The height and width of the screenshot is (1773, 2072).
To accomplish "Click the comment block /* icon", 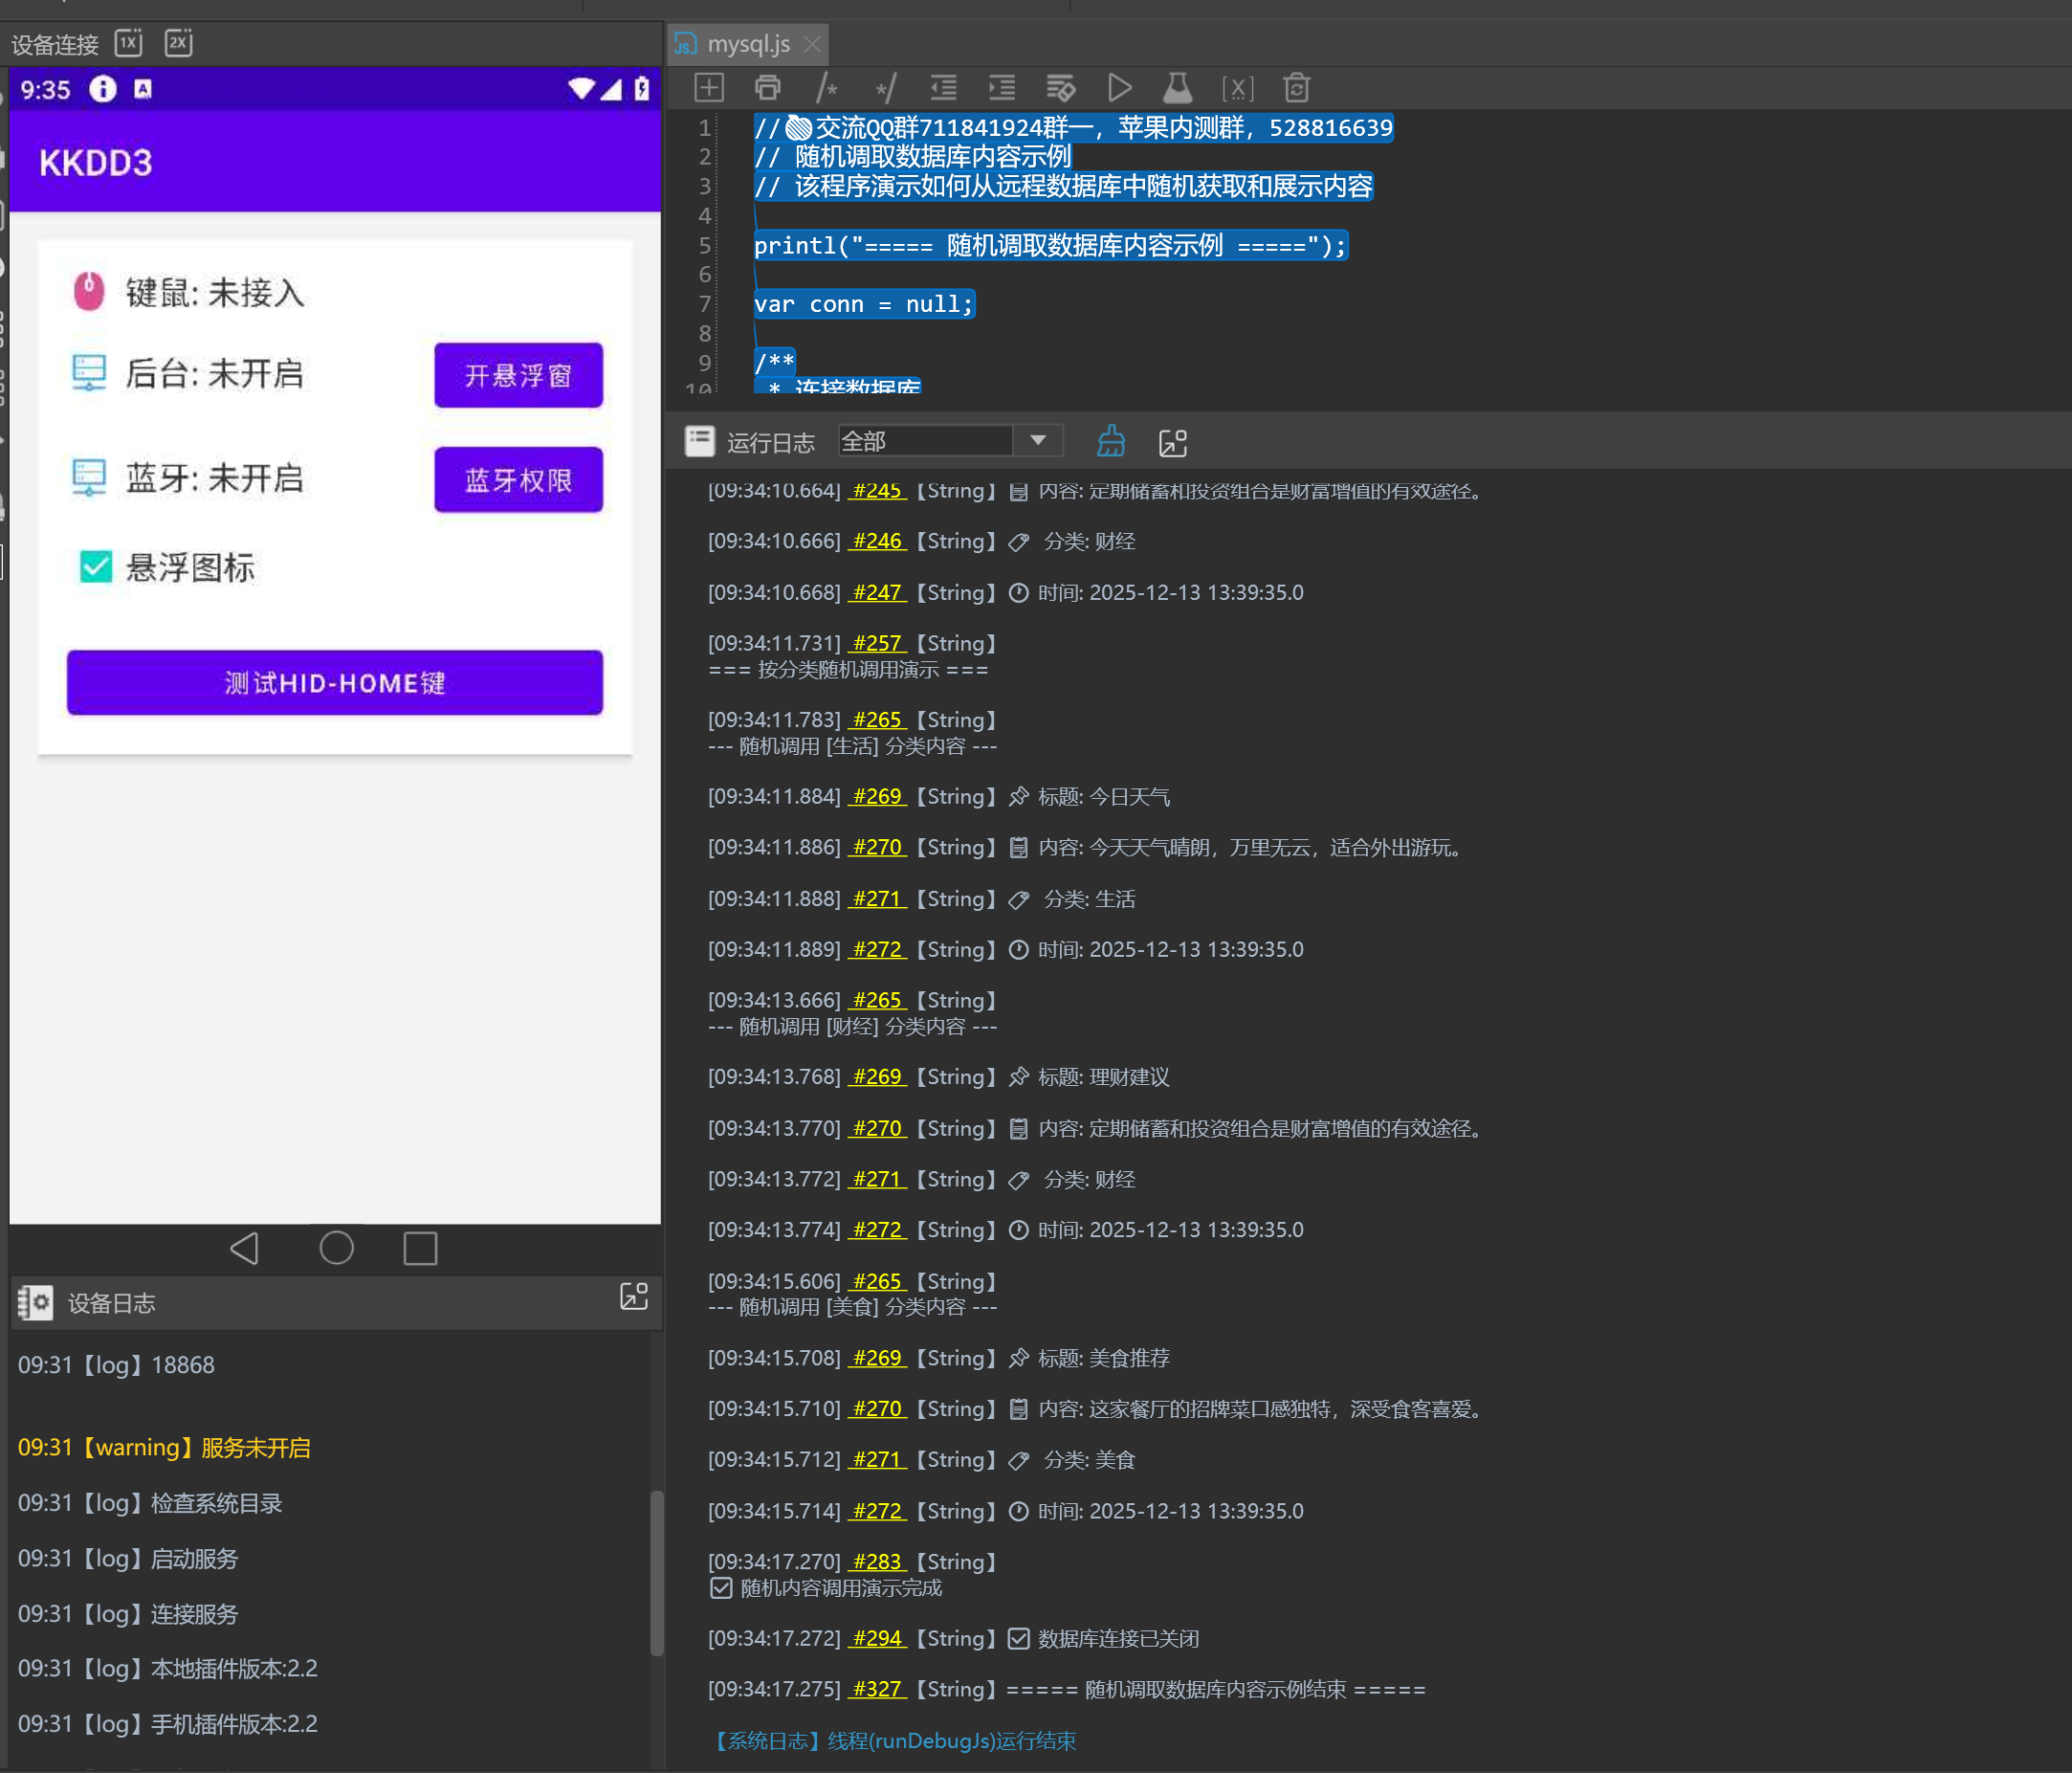I will 826,88.
